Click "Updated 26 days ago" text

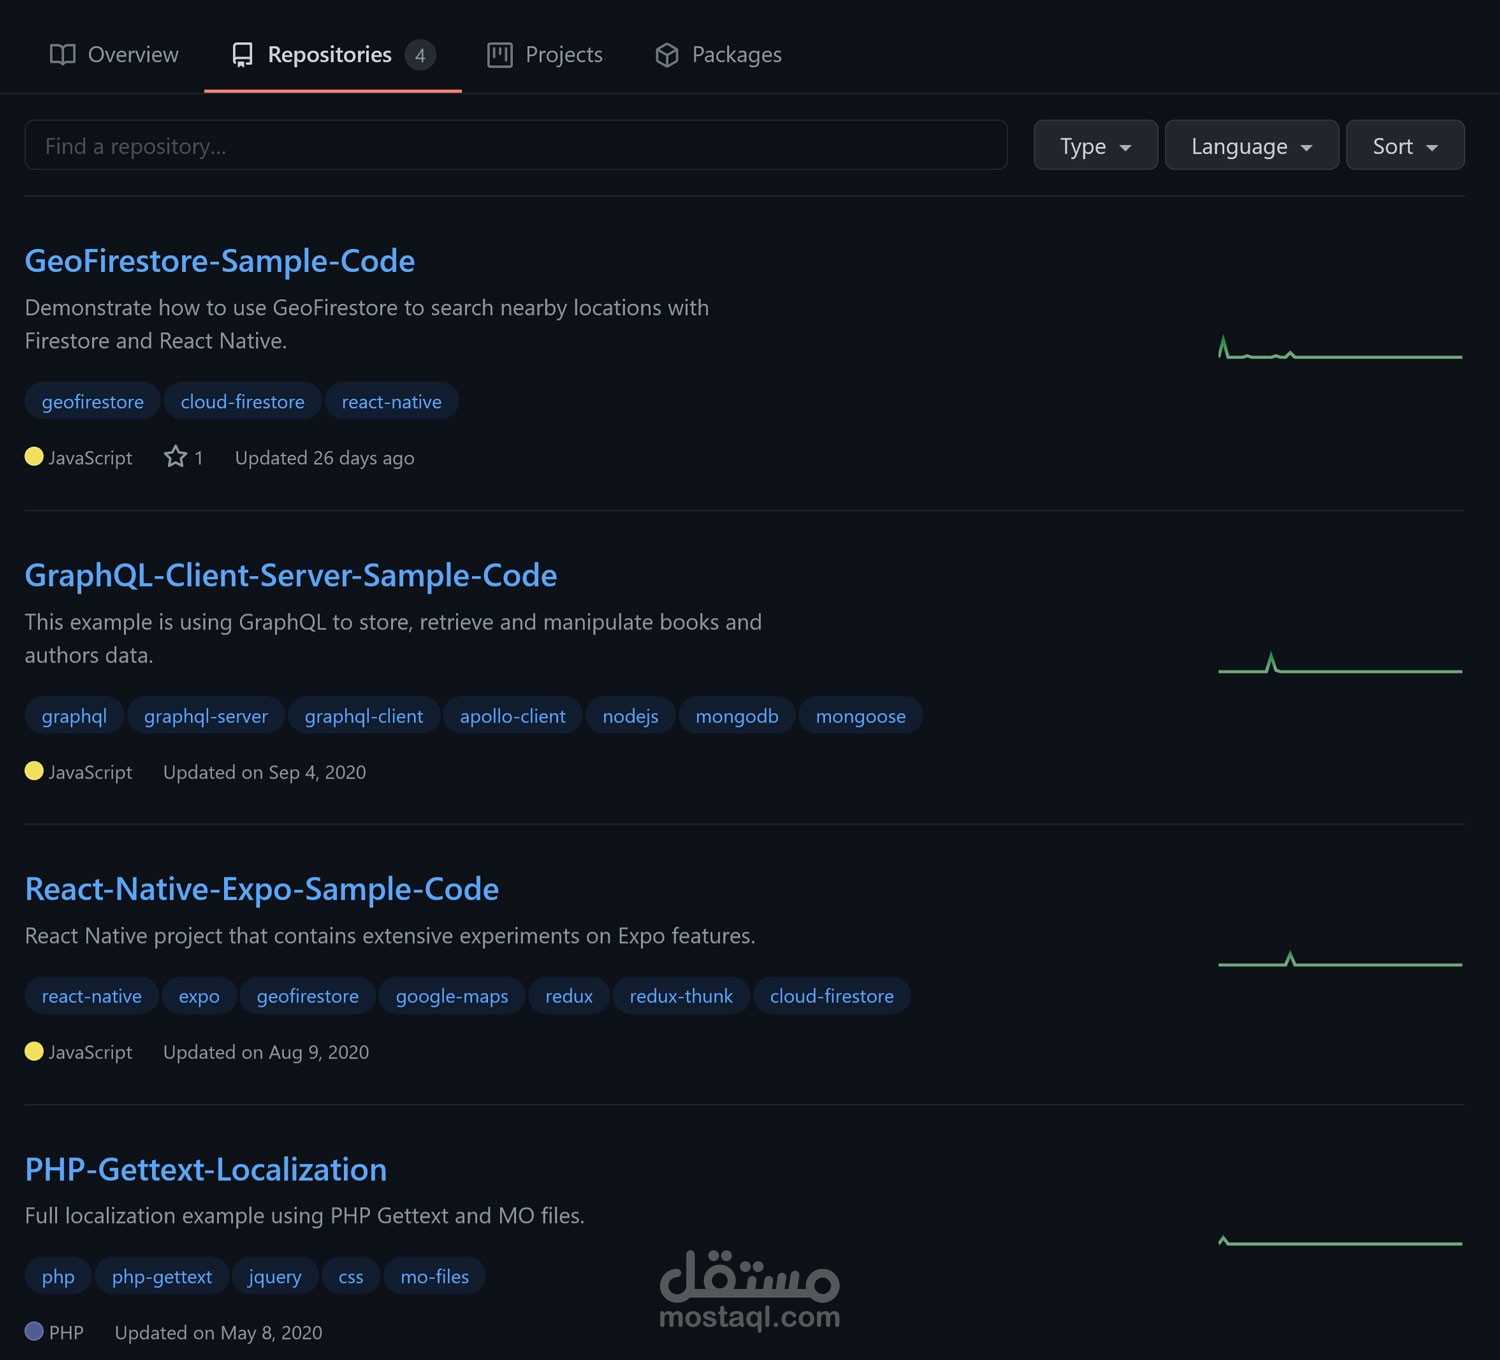[324, 458]
